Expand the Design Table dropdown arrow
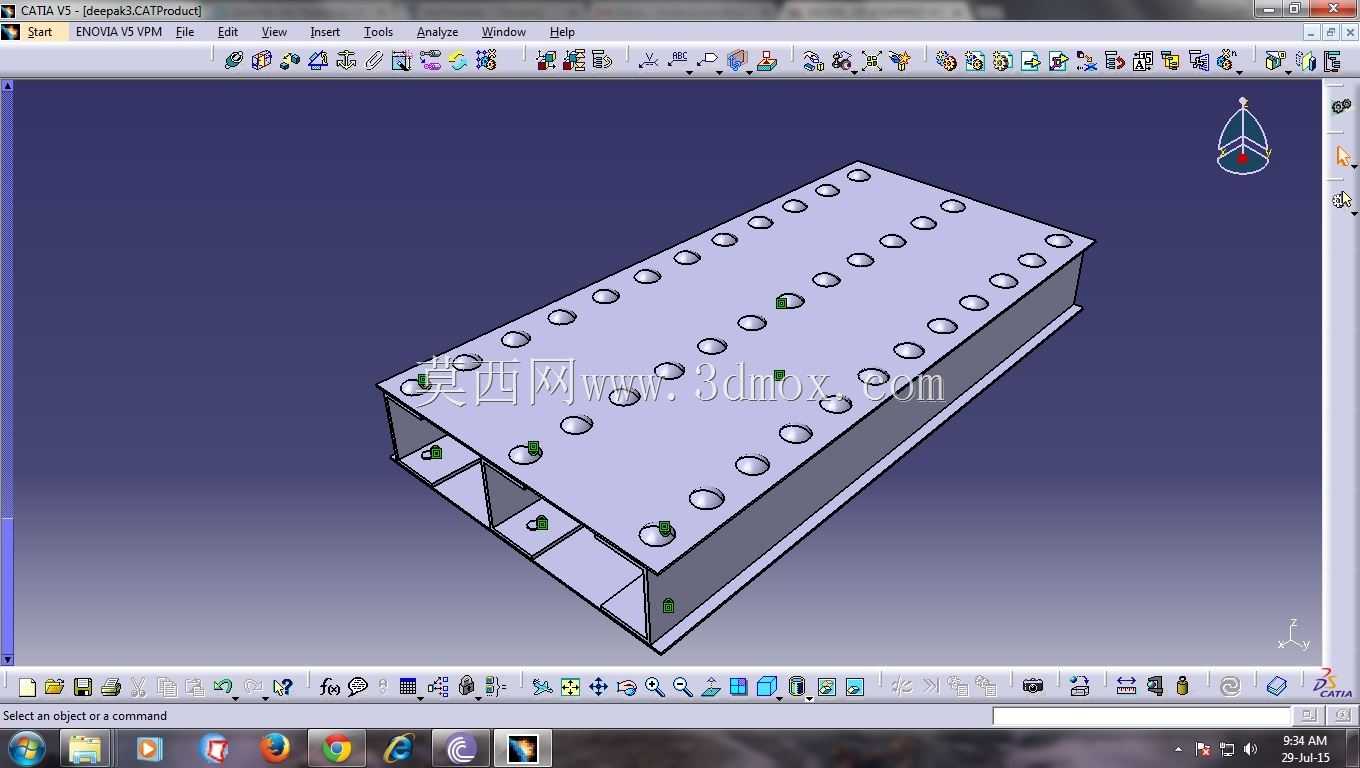Image resolution: width=1360 pixels, height=768 pixels. coord(420,697)
